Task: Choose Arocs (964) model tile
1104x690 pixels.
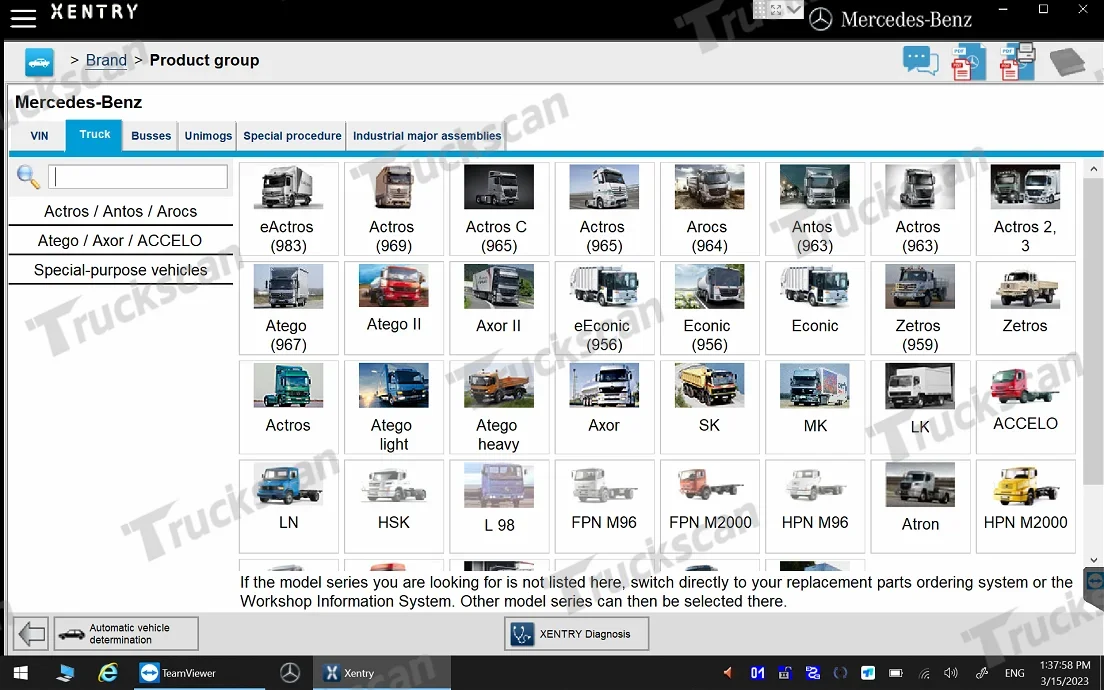Action: [x=709, y=209]
